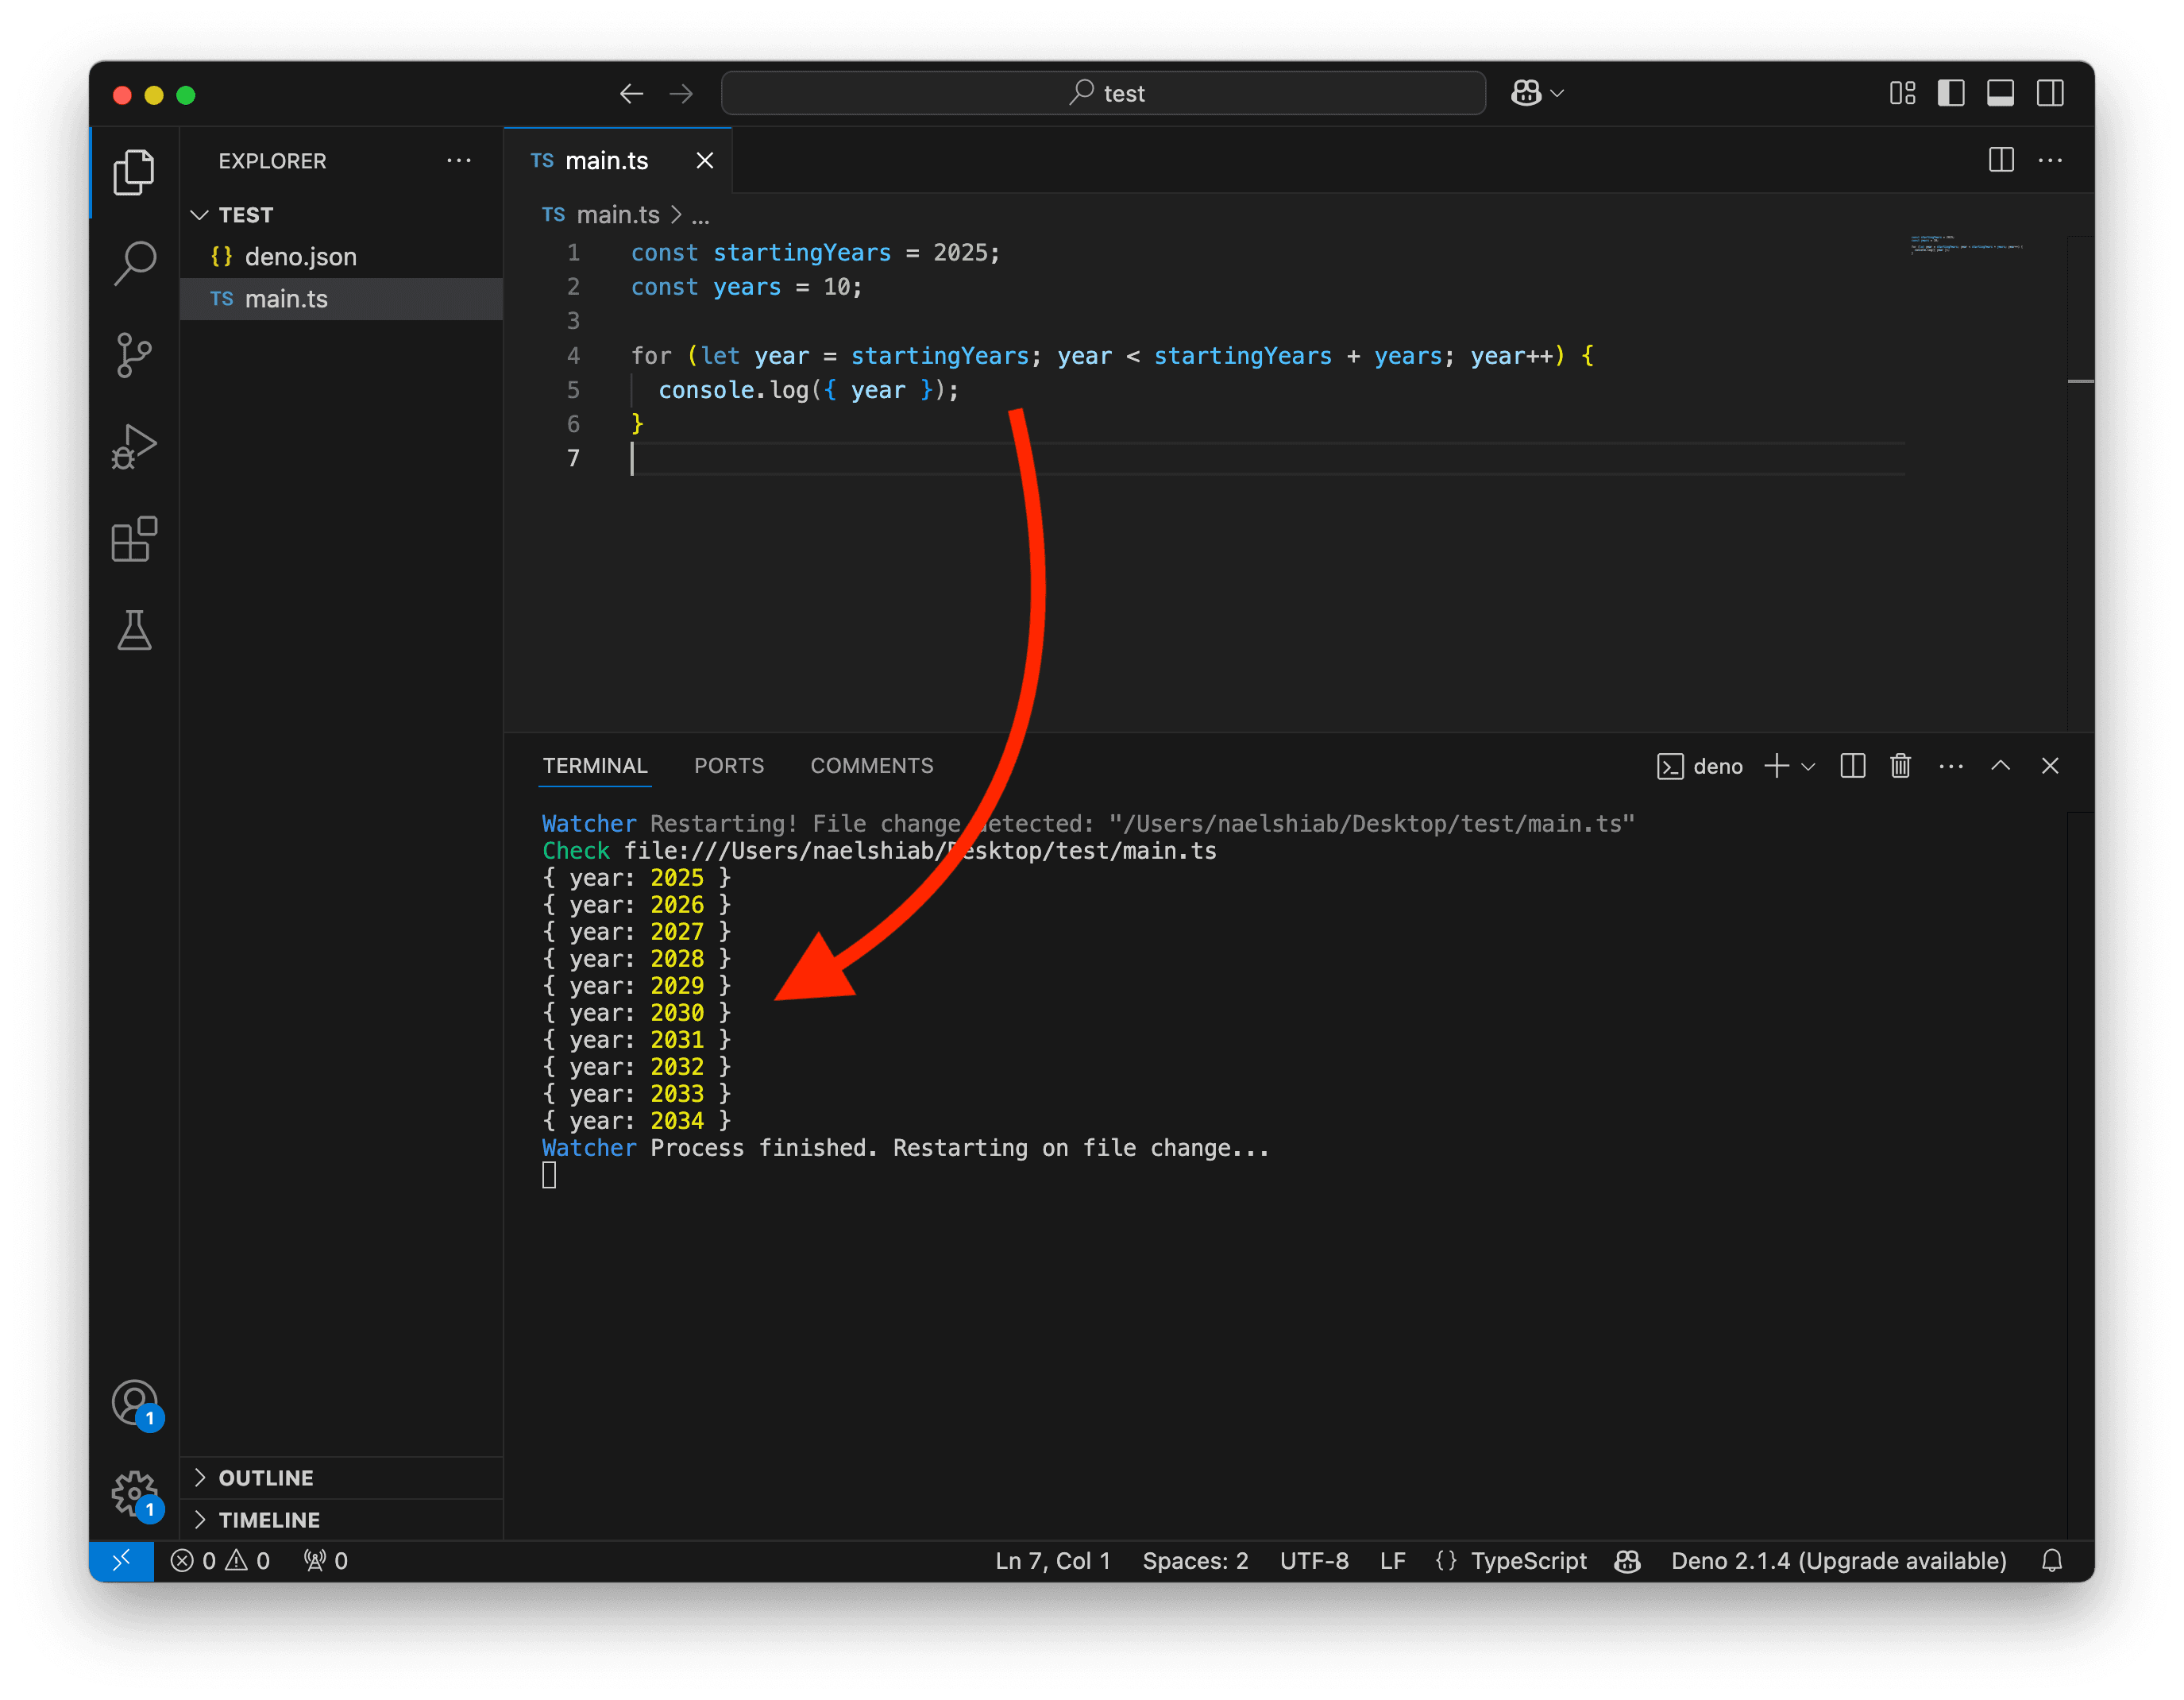Click the Copilot status bar icon

click(1627, 1560)
